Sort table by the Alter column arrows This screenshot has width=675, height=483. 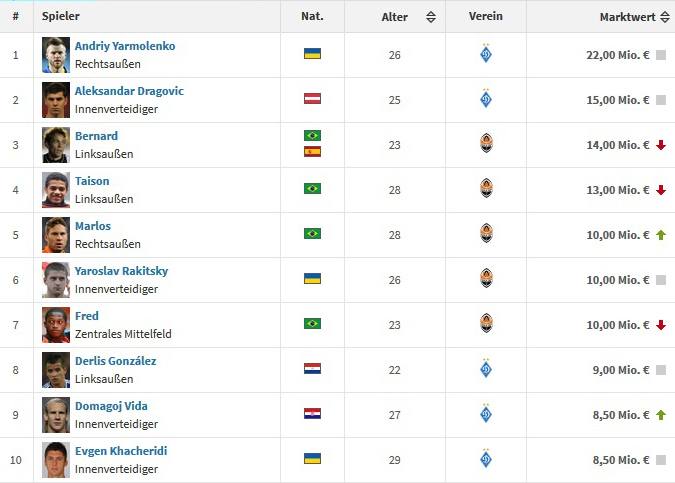(x=430, y=17)
